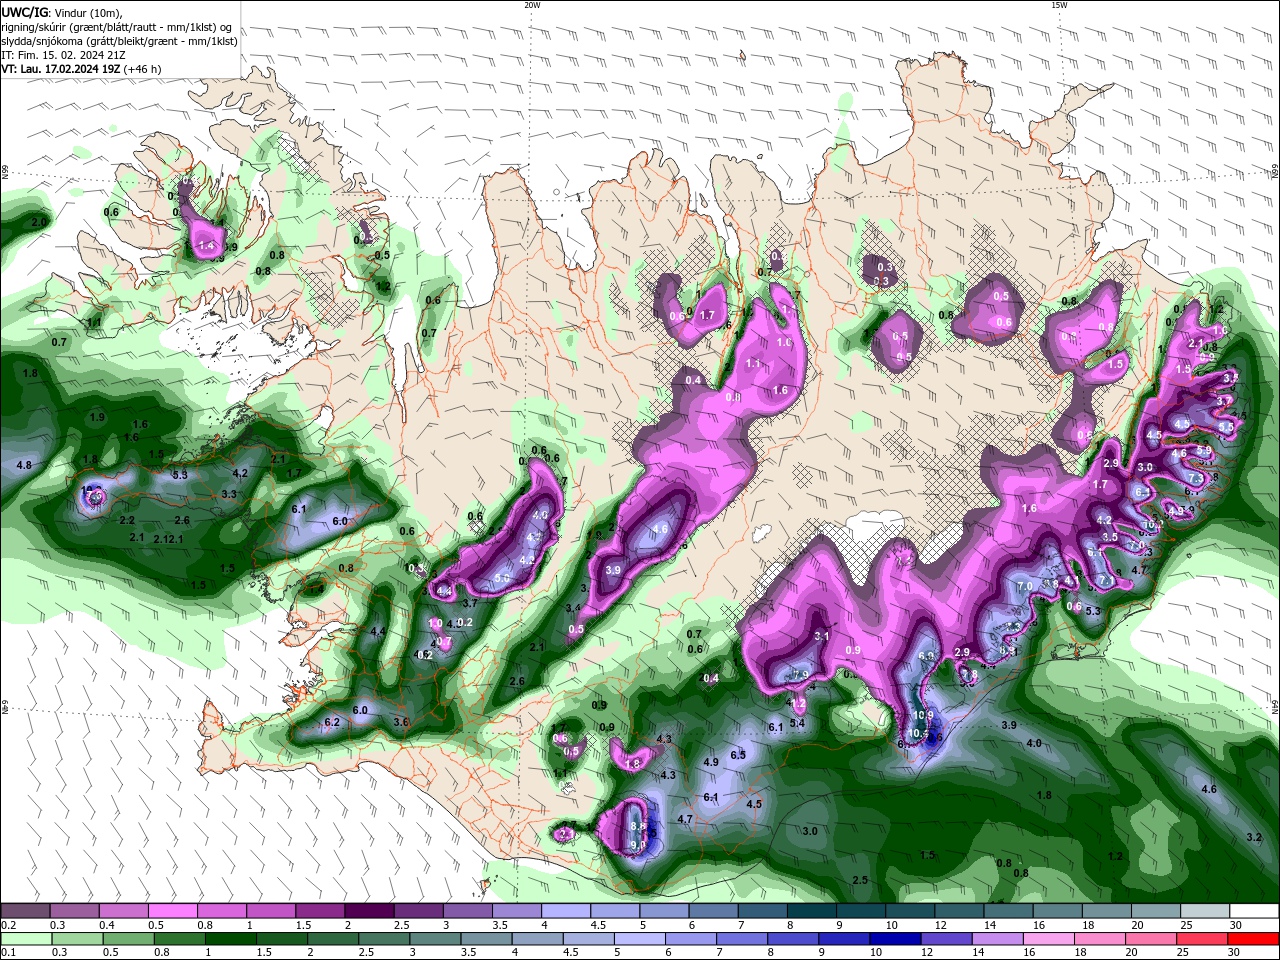
Task: Click the blue bottom-row swatch between 8 and 9
Action: coord(793,938)
